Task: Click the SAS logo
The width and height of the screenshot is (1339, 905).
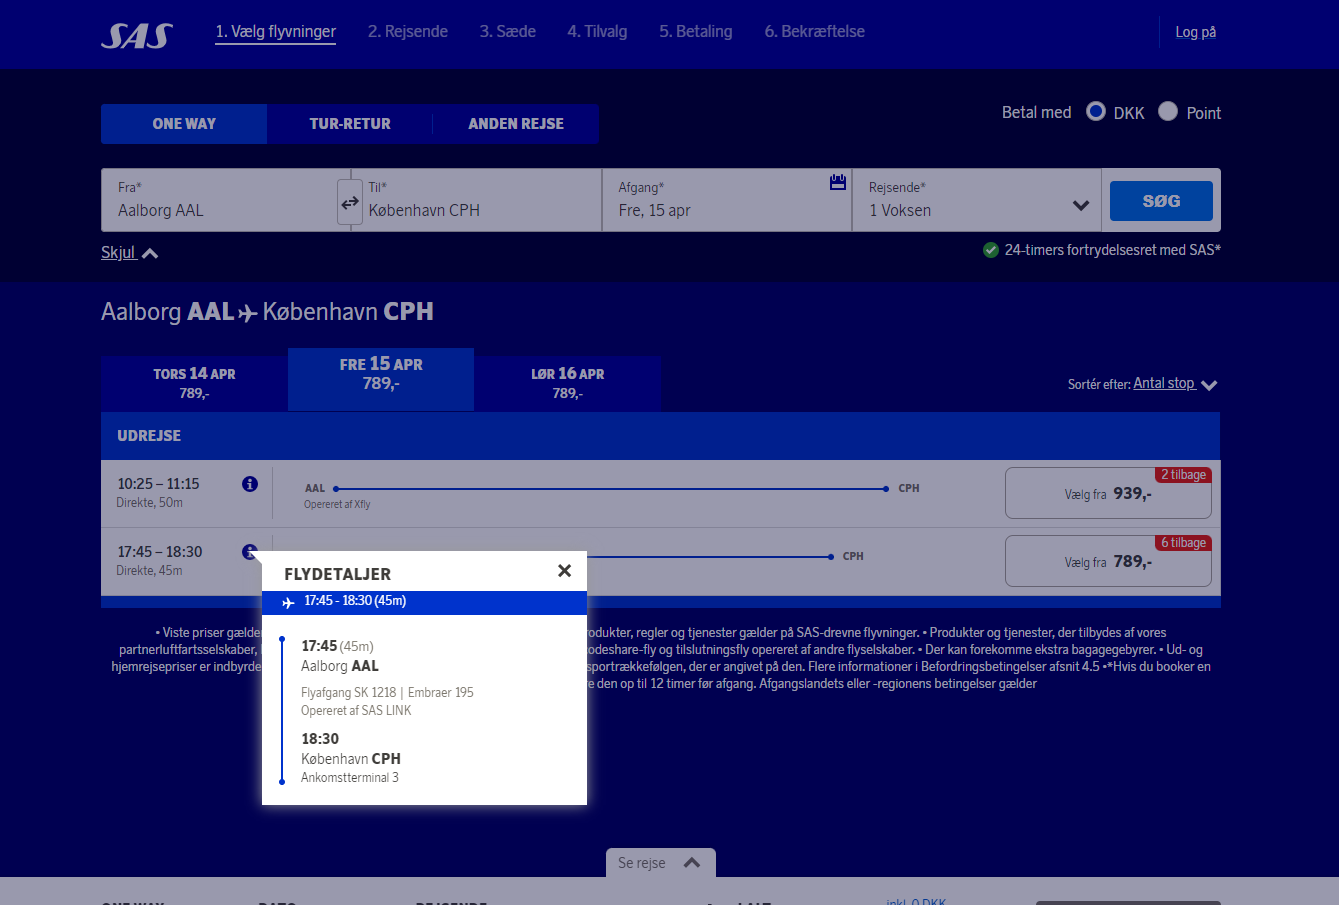Action: (x=137, y=35)
